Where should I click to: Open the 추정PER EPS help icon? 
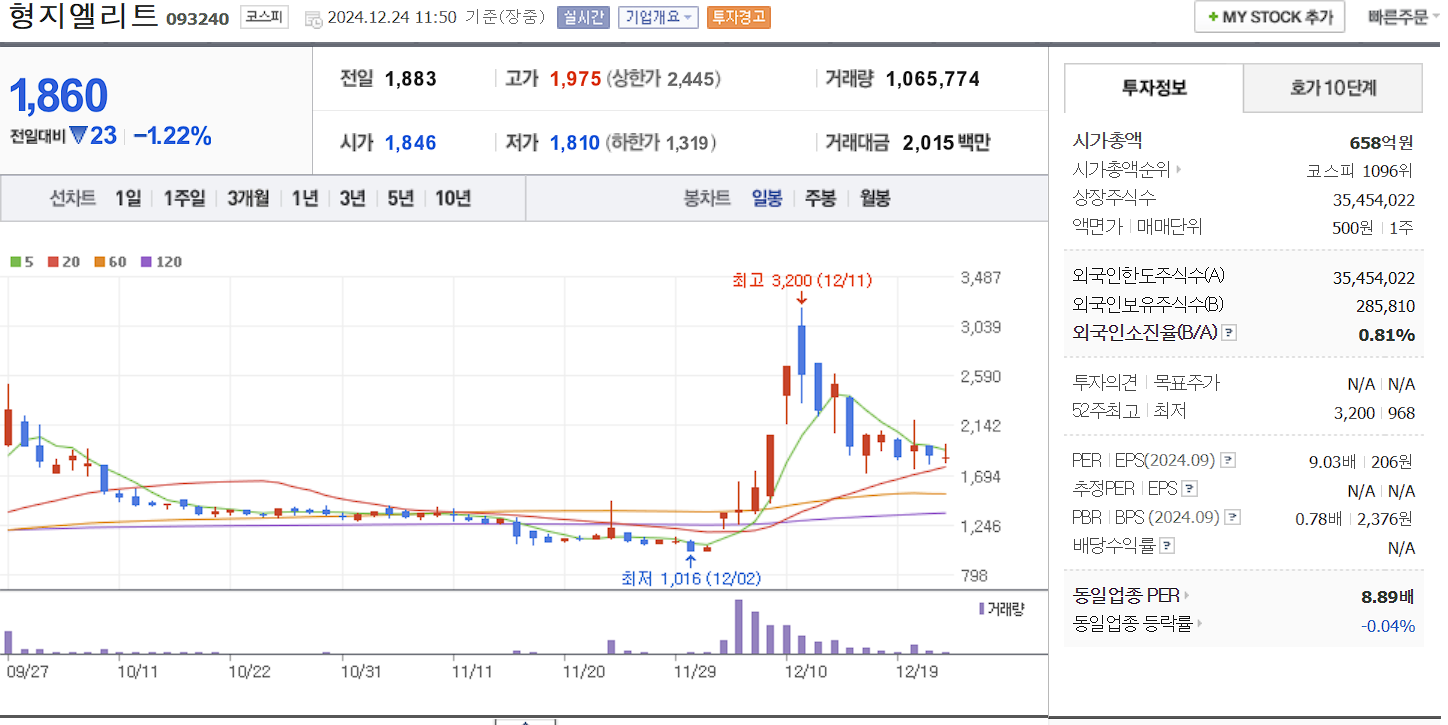tap(1188, 488)
